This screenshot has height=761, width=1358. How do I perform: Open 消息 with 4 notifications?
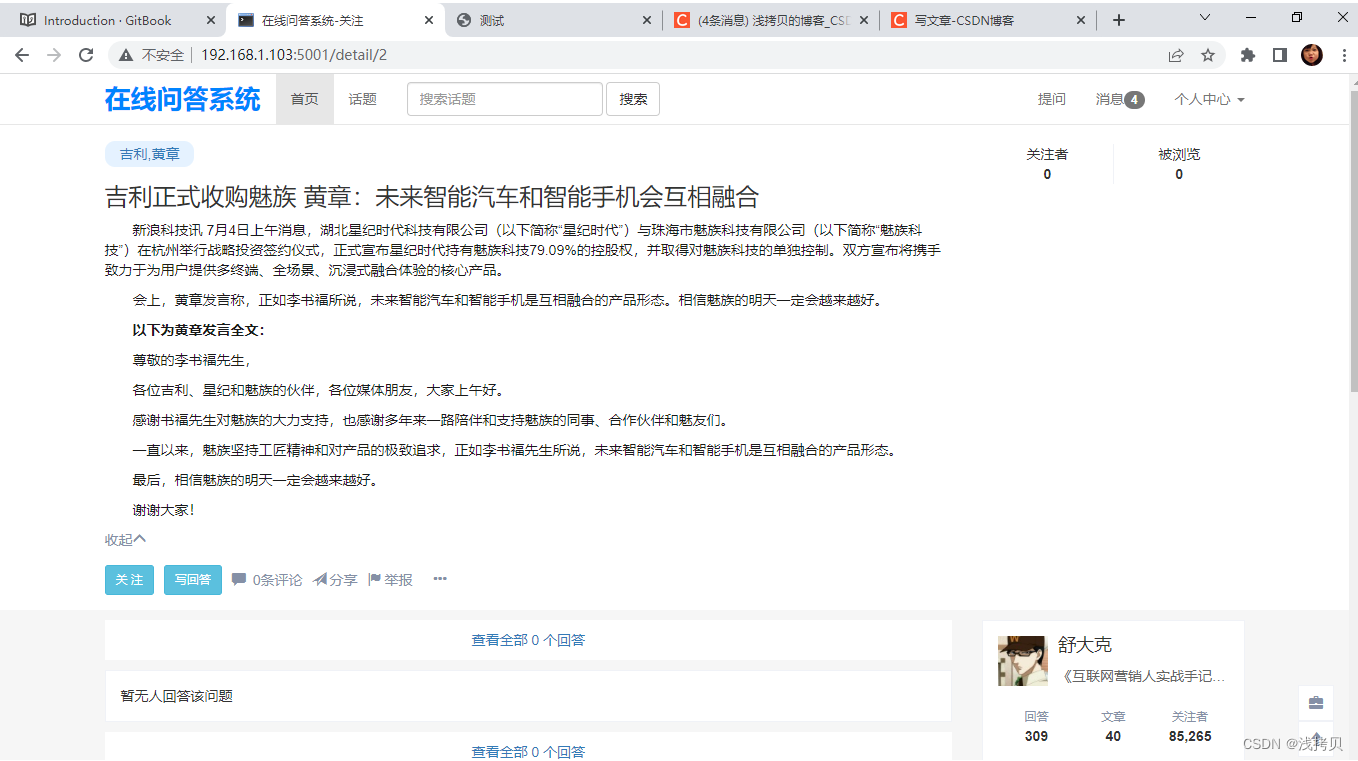point(1120,99)
